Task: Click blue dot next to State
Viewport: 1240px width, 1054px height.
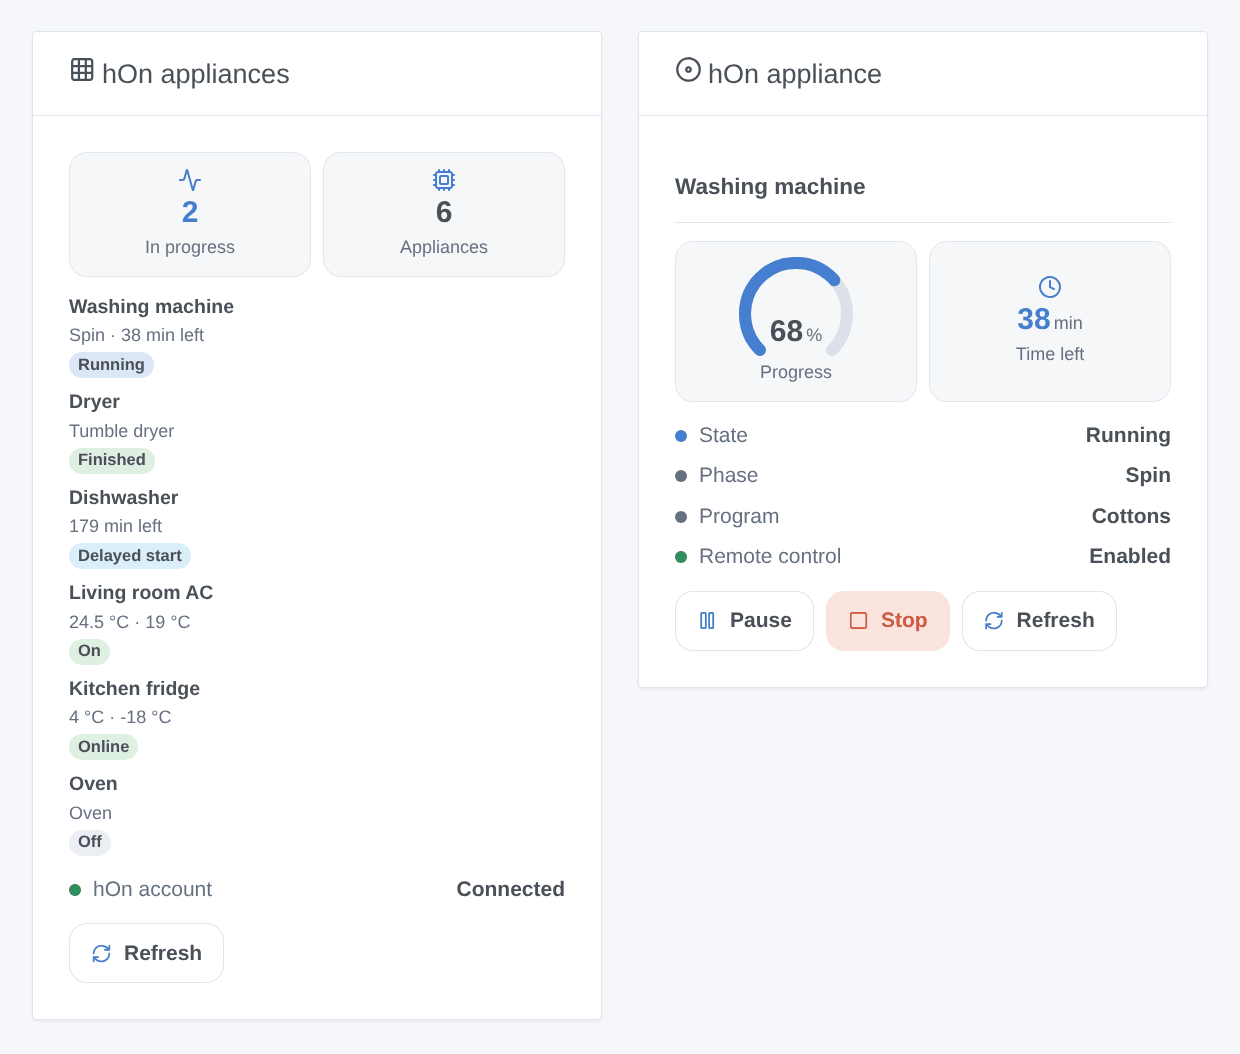Action: pos(681,436)
